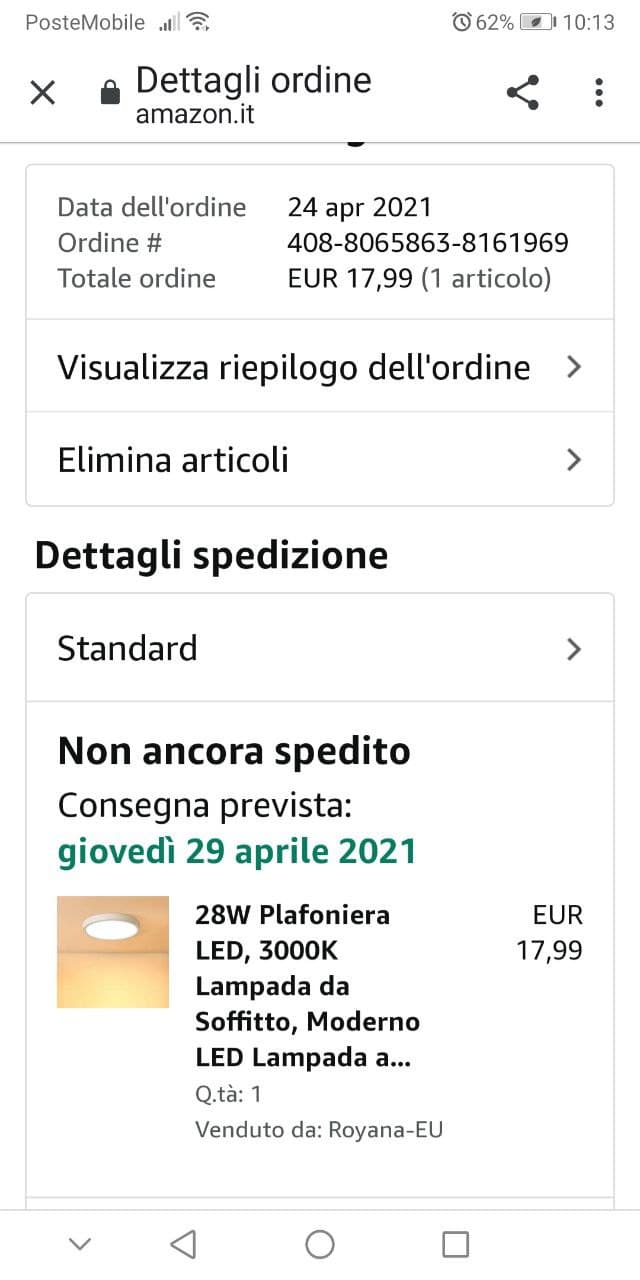Tap the ceiling lamp product thumbnail
This screenshot has height=1280, width=640.
pos(113,952)
